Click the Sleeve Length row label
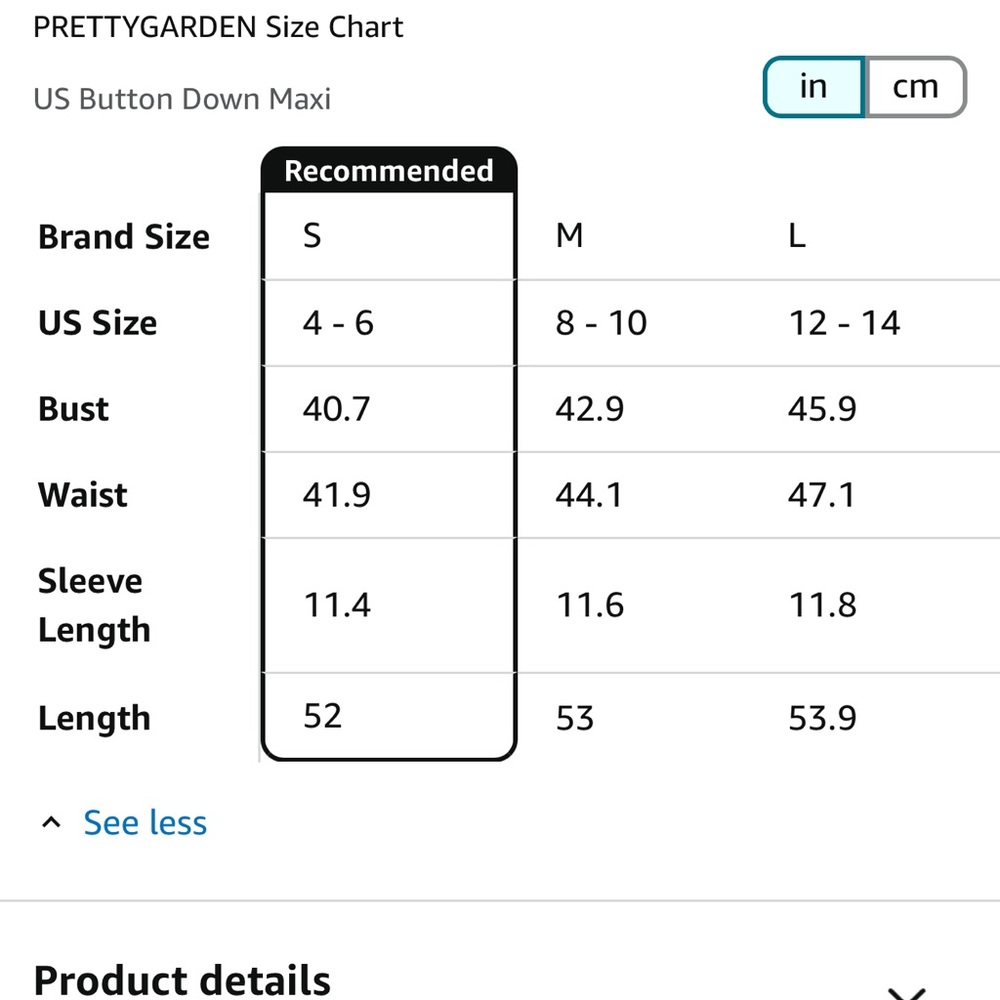This screenshot has height=1000, width=1000. (94, 605)
